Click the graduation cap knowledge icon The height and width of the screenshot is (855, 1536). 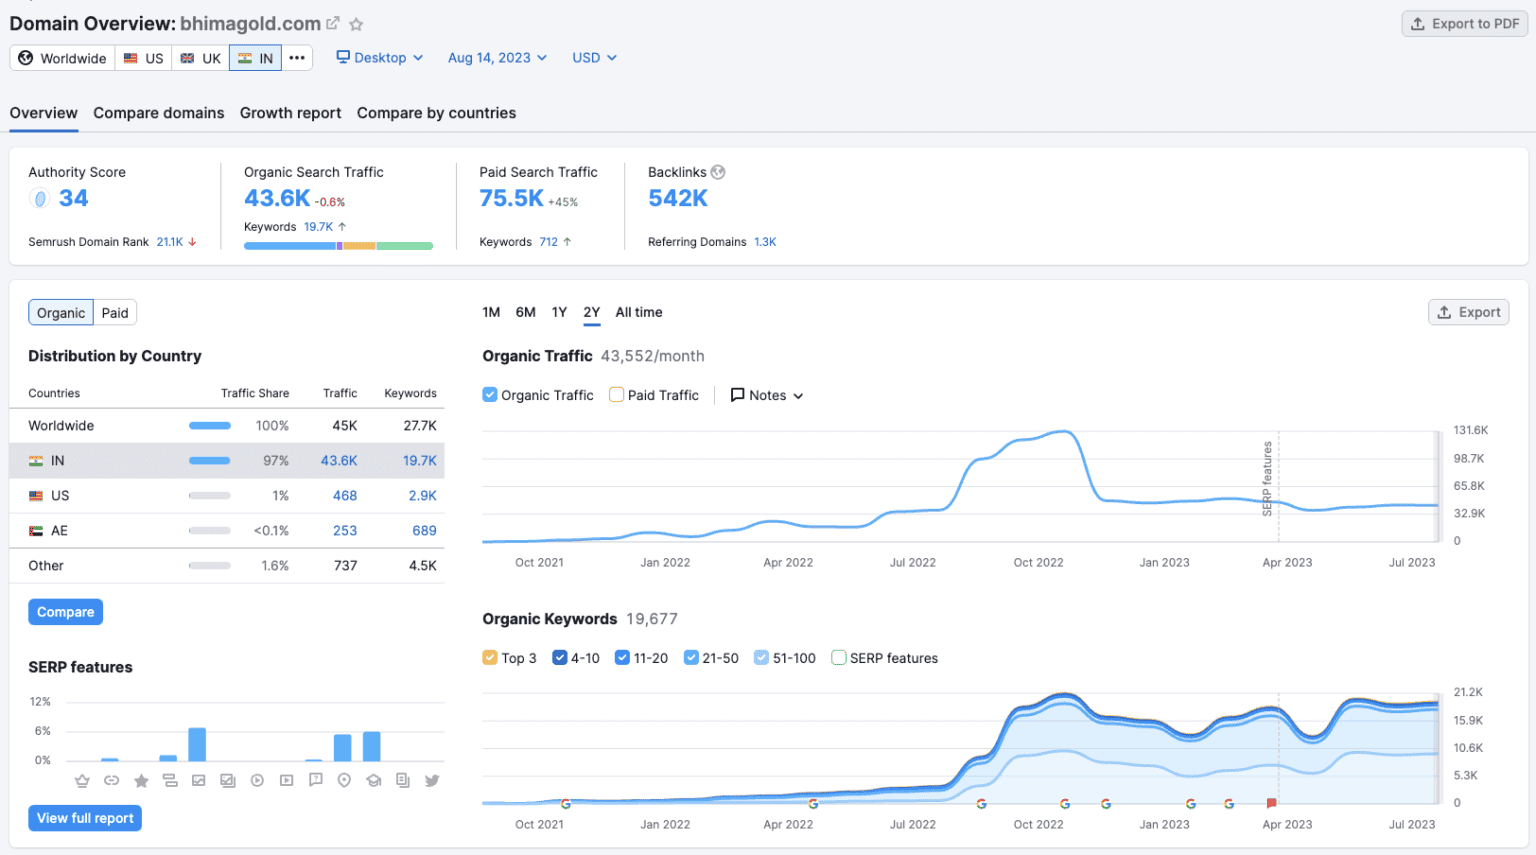click(374, 781)
